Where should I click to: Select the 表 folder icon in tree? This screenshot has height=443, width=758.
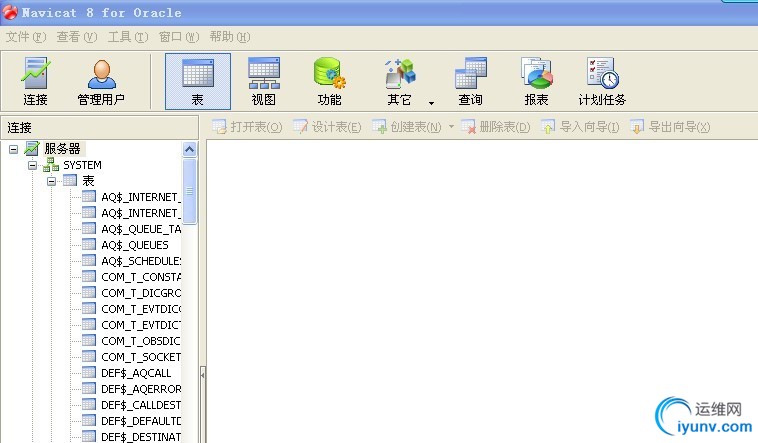[x=70, y=181]
